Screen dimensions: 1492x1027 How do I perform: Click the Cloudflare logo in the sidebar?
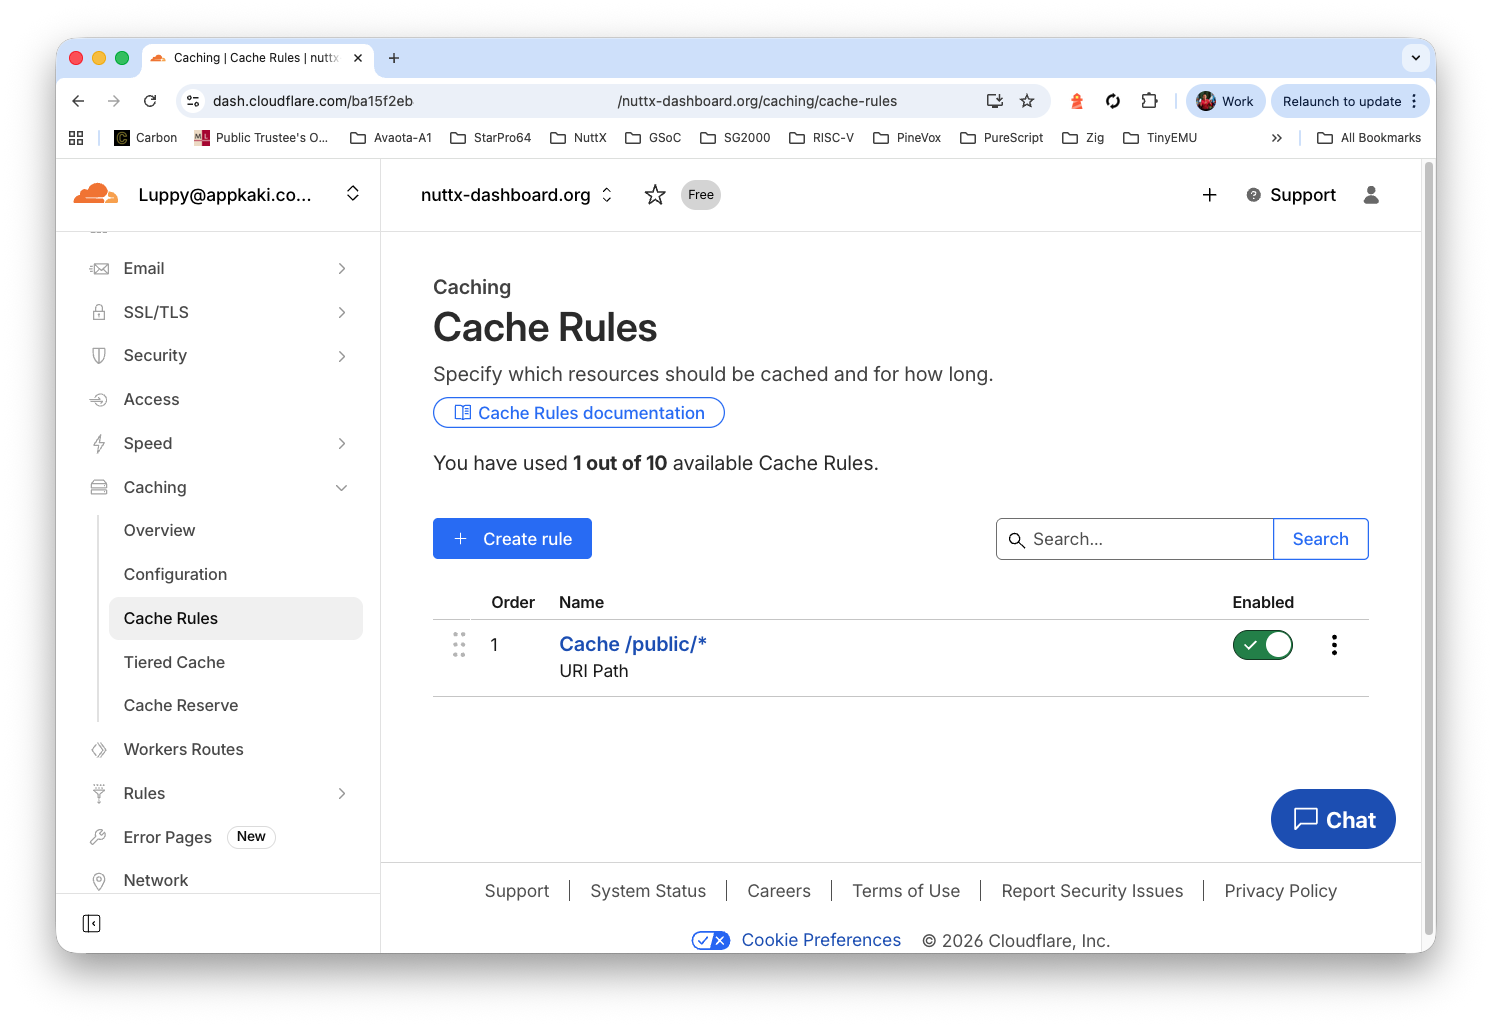pos(95,194)
